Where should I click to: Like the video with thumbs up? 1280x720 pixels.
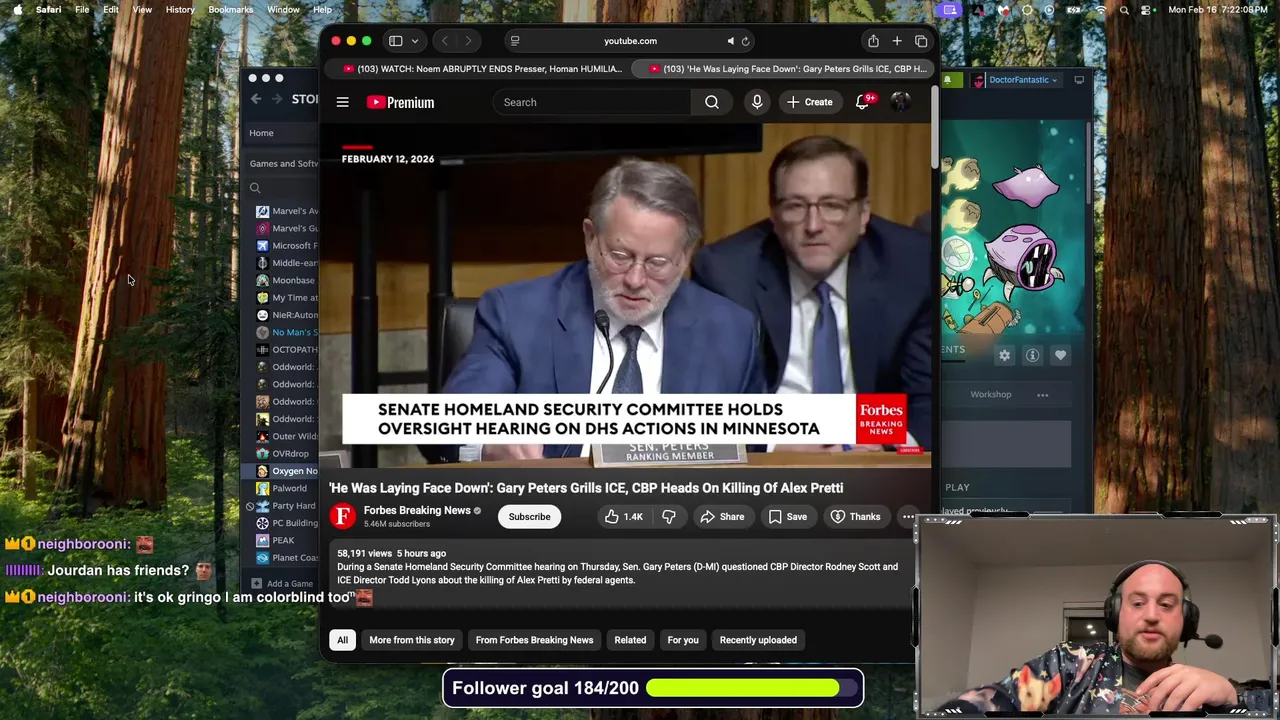coord(626,517)
